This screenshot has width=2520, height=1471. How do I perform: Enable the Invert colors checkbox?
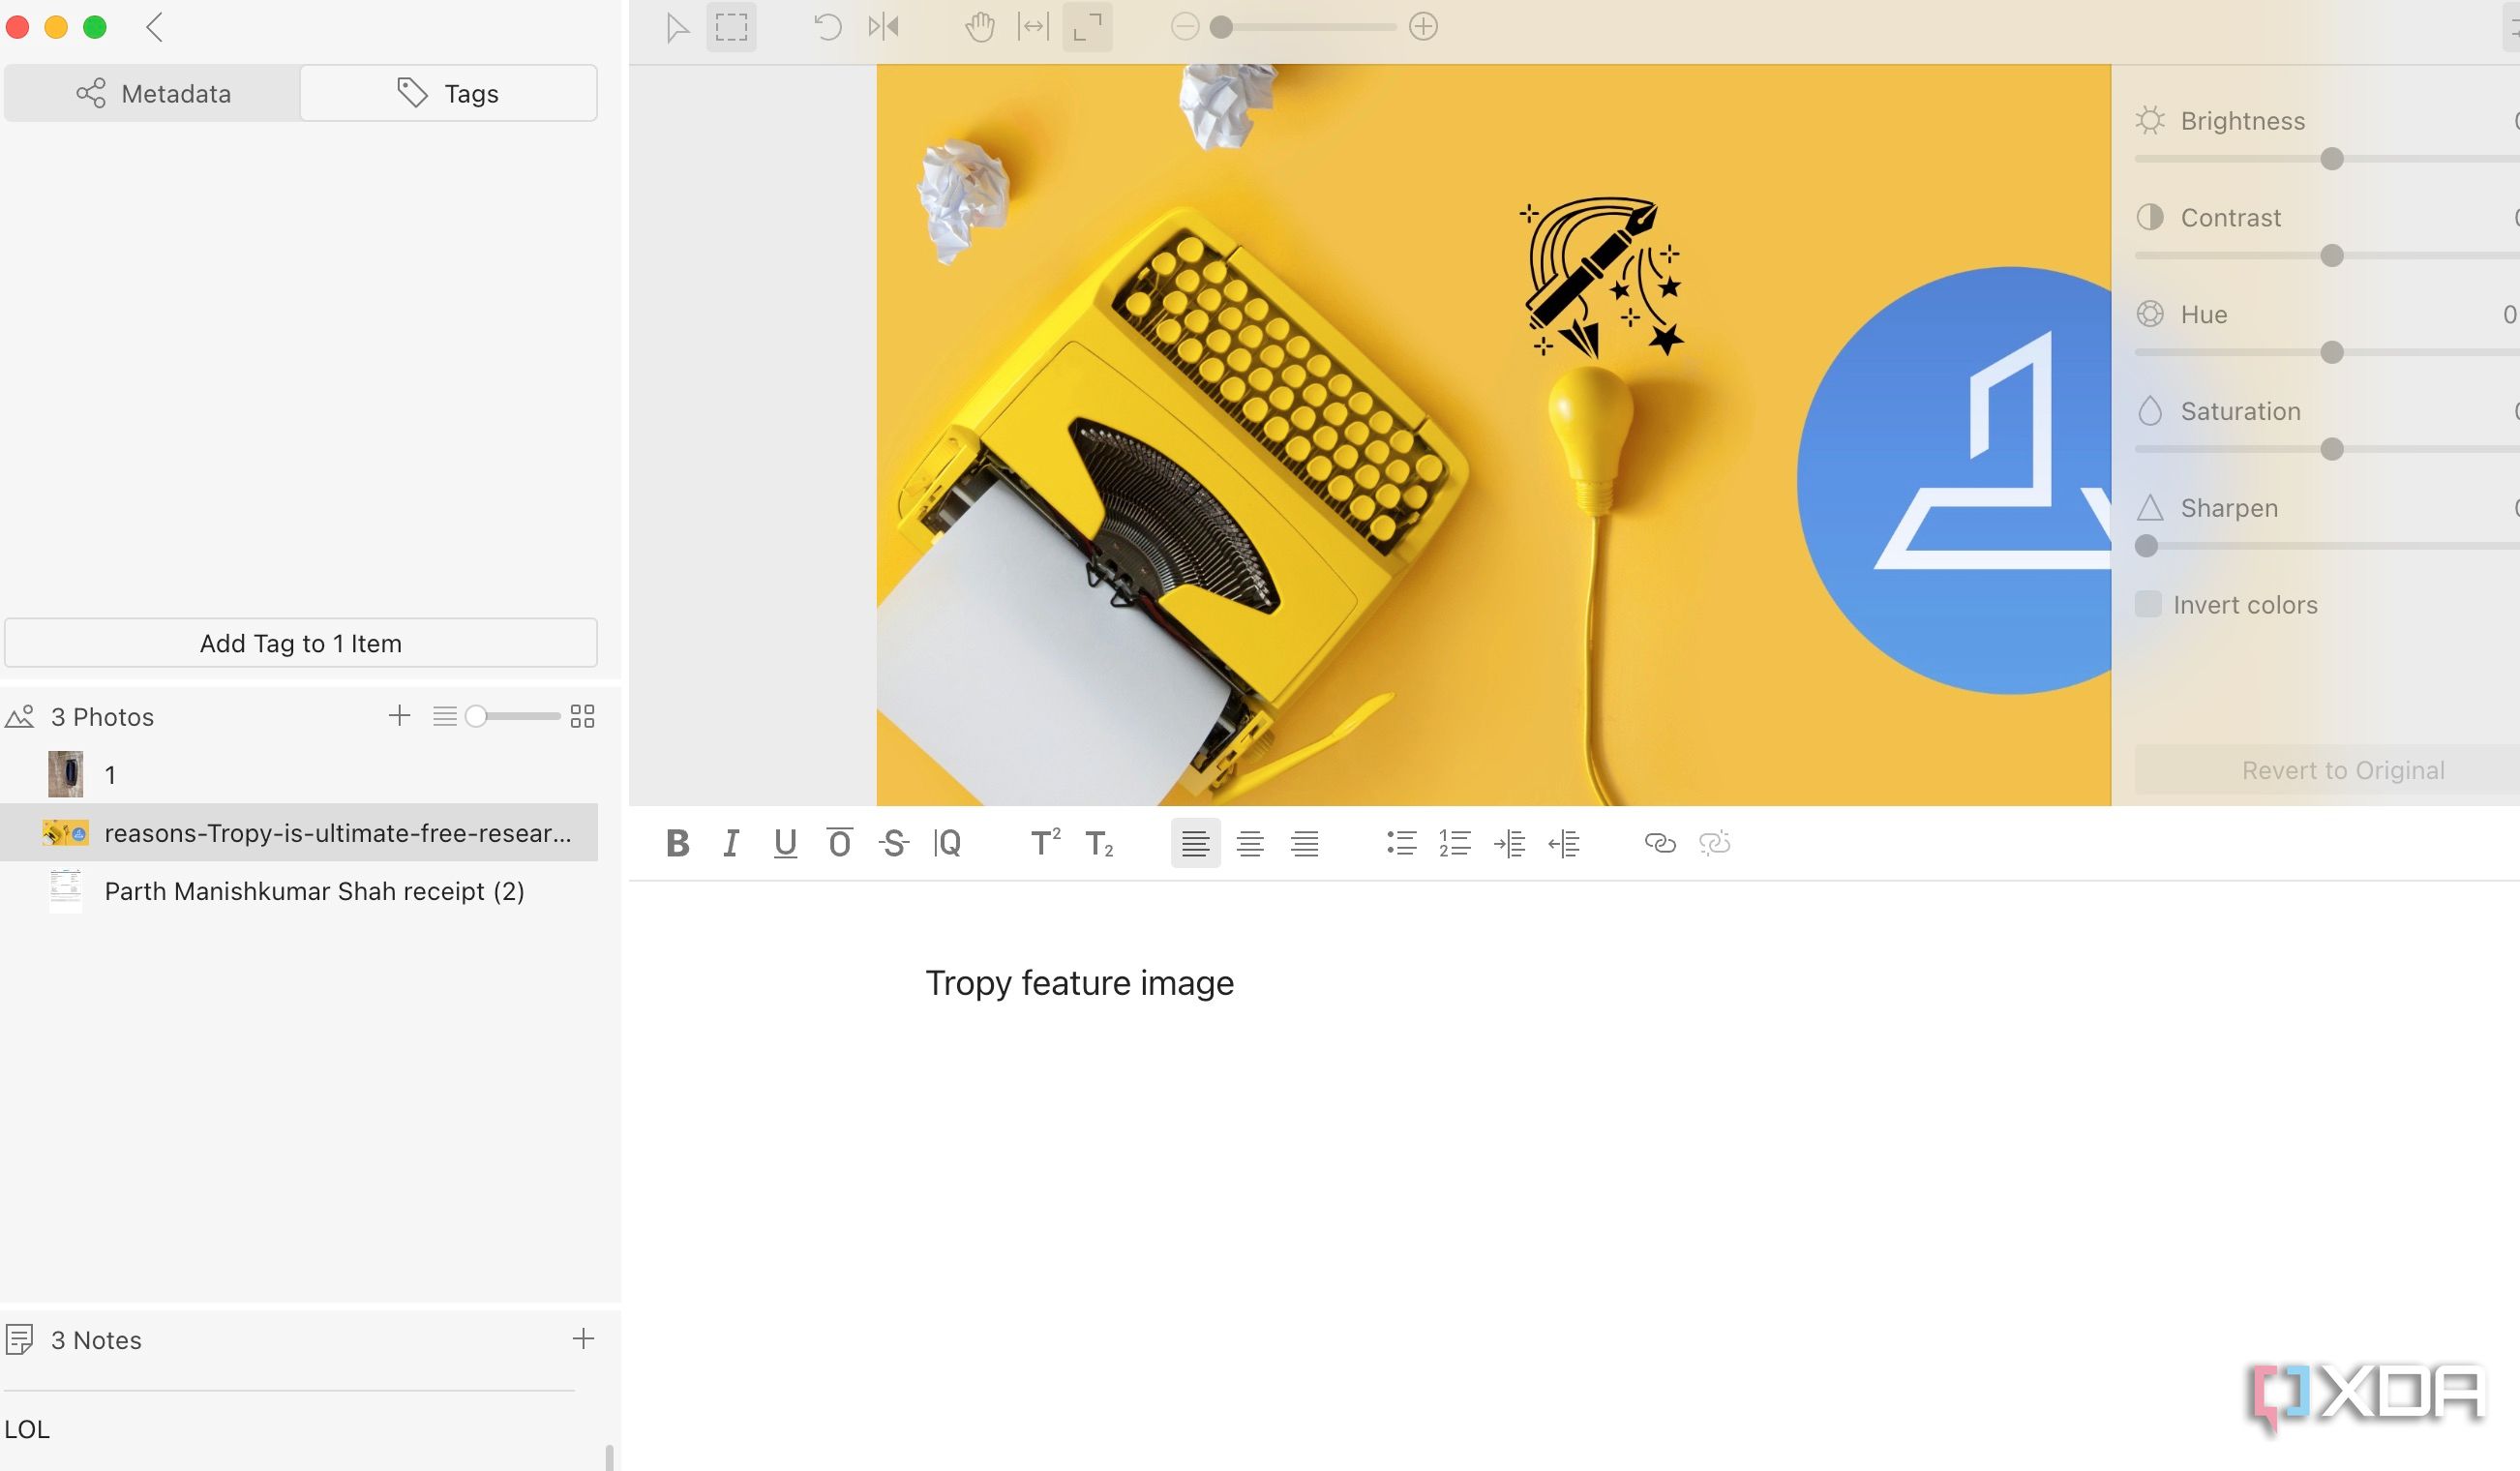[x=2148, y=604]
